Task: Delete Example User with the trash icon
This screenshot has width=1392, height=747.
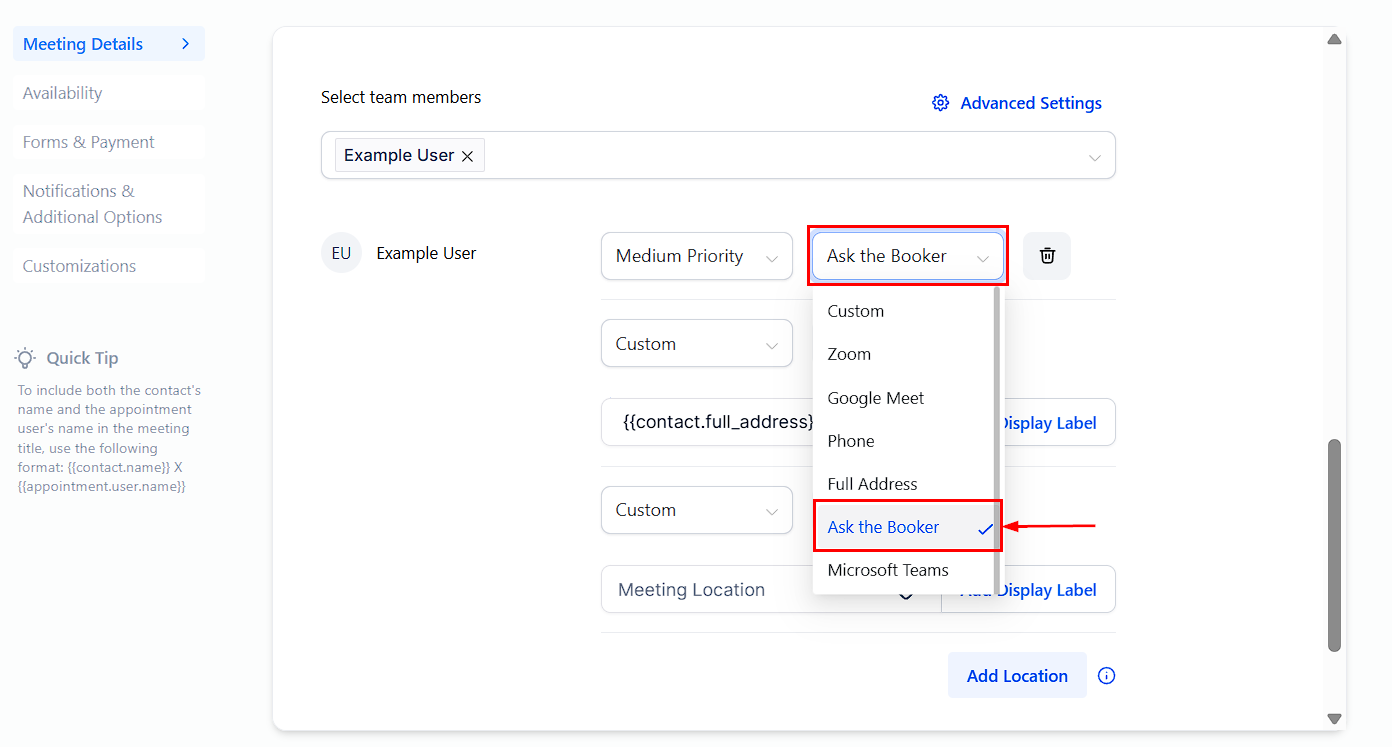Action: pyautogui.click(x=1047, y=256)
